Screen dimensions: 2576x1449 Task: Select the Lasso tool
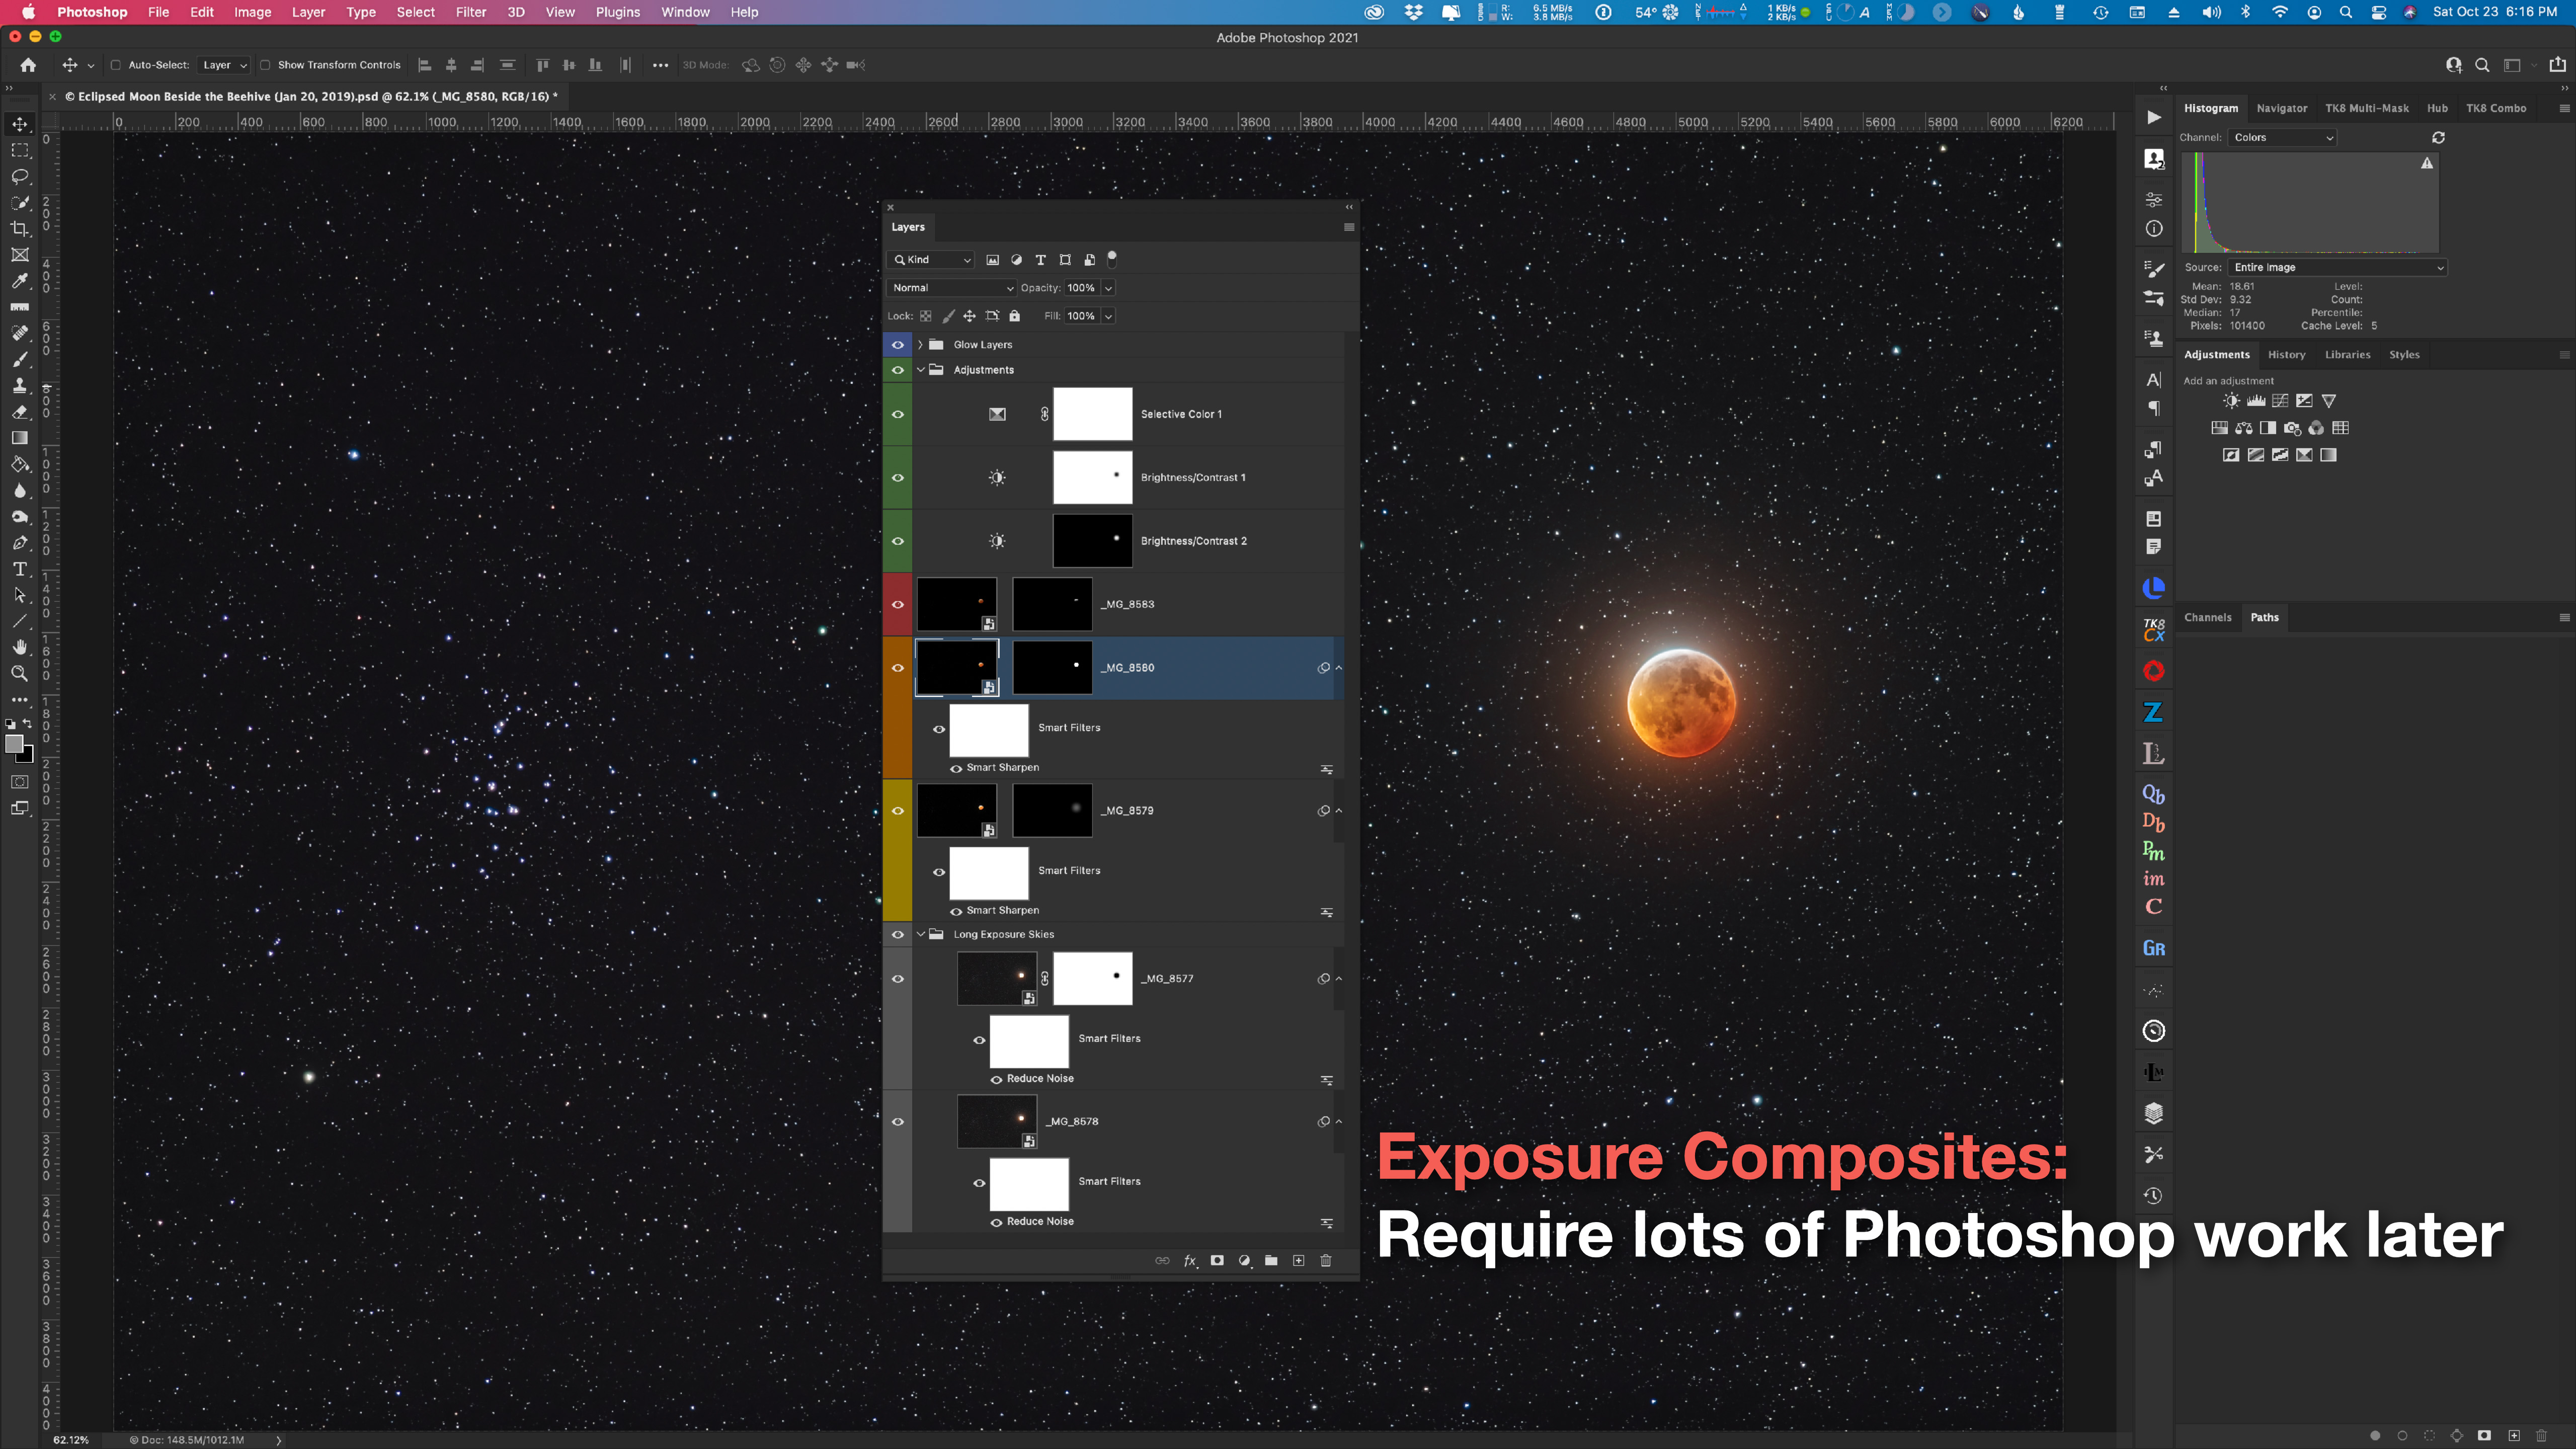pyautogui.click(x=20, y=177)
